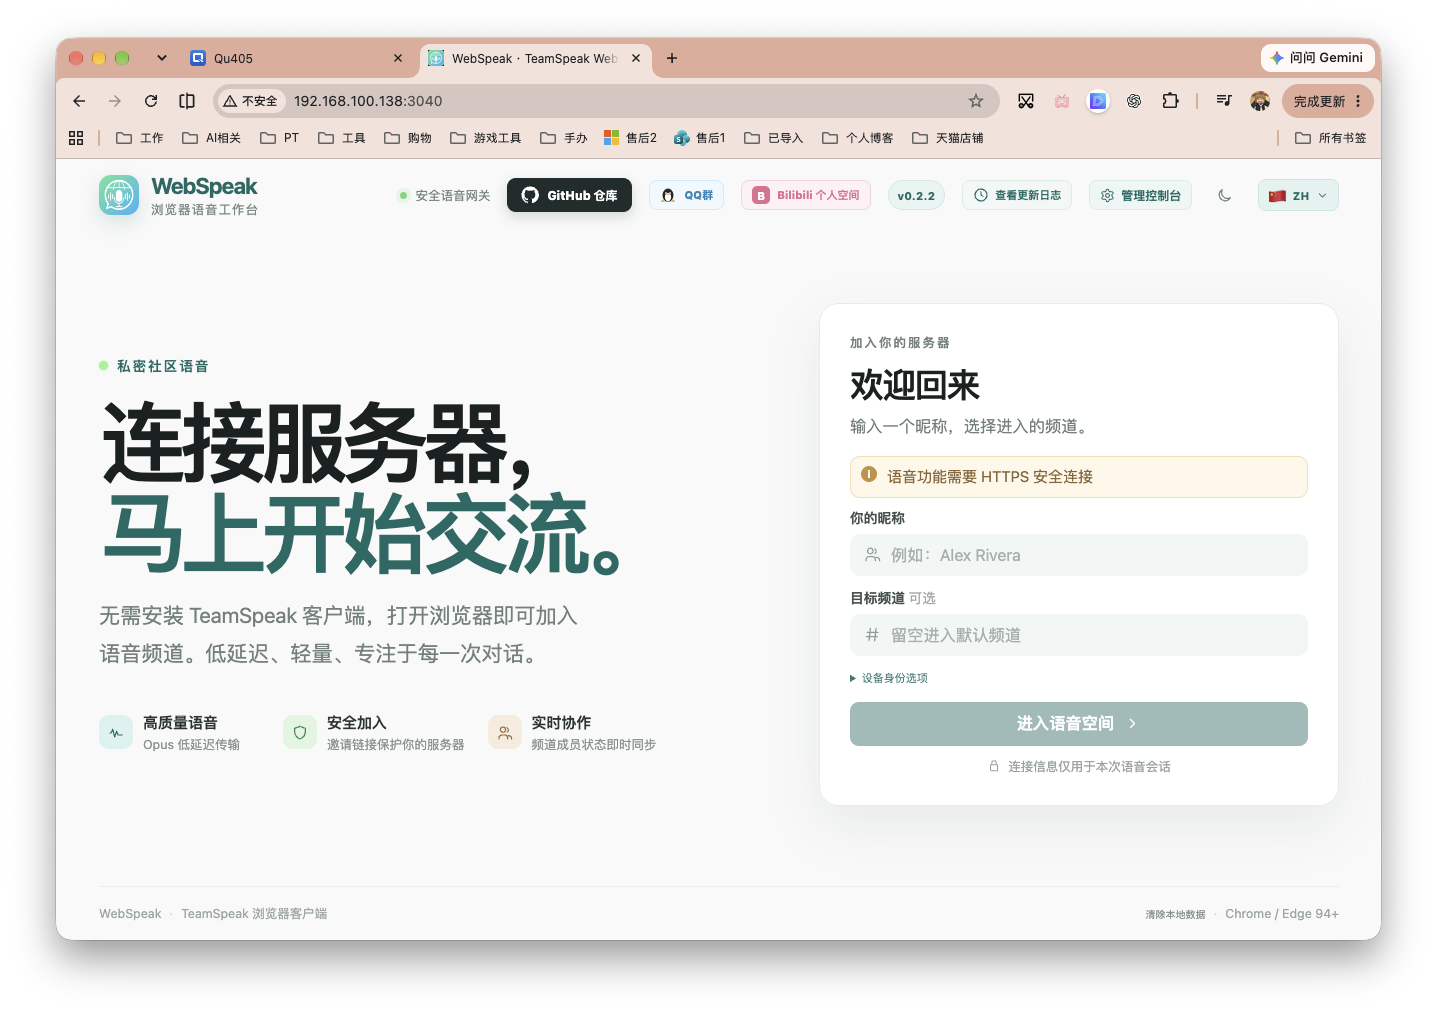This screenshot has width=1437, height=1014.
Task: Open 所有书签 all bookmarks folder
Action: [x=1330, y=138]
